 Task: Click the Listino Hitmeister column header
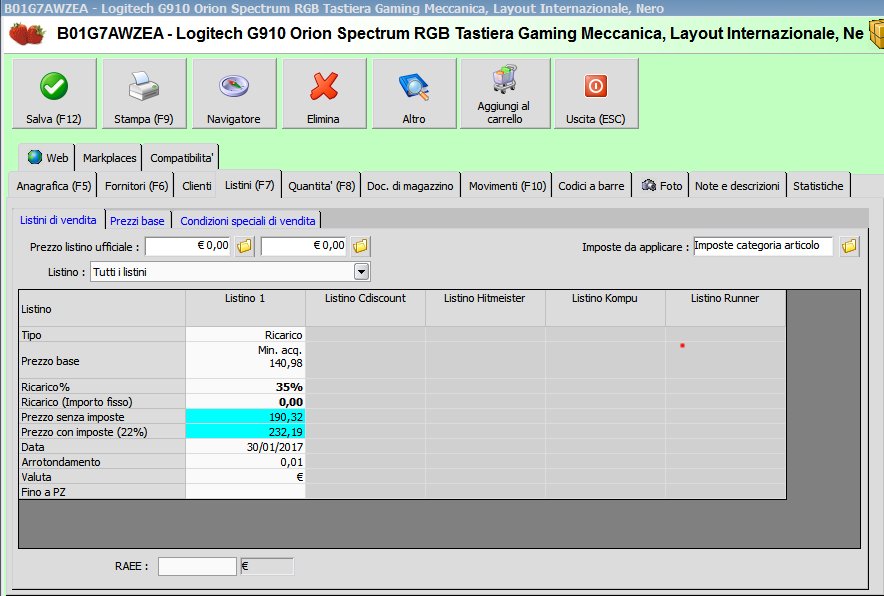pyautogui.click(x=485, y=308)
